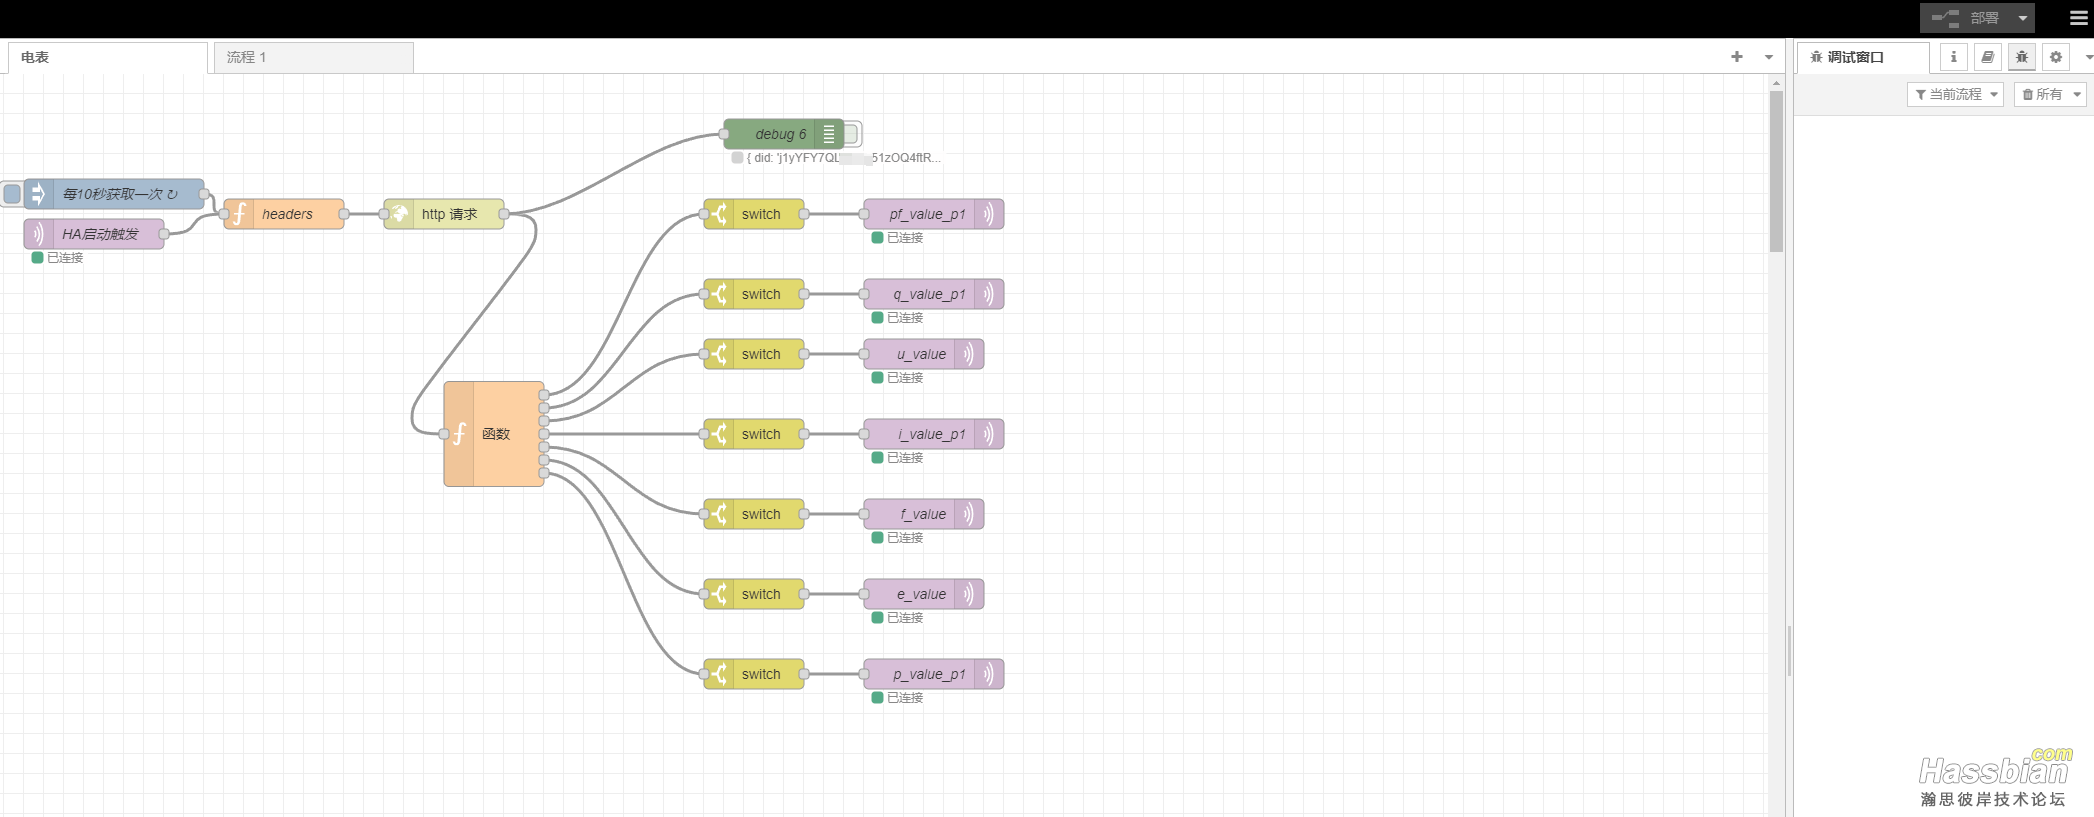Click the canvas vertical scrollbar
The width and height of the screenshot is (2094, 817).
click(1776, 171)
